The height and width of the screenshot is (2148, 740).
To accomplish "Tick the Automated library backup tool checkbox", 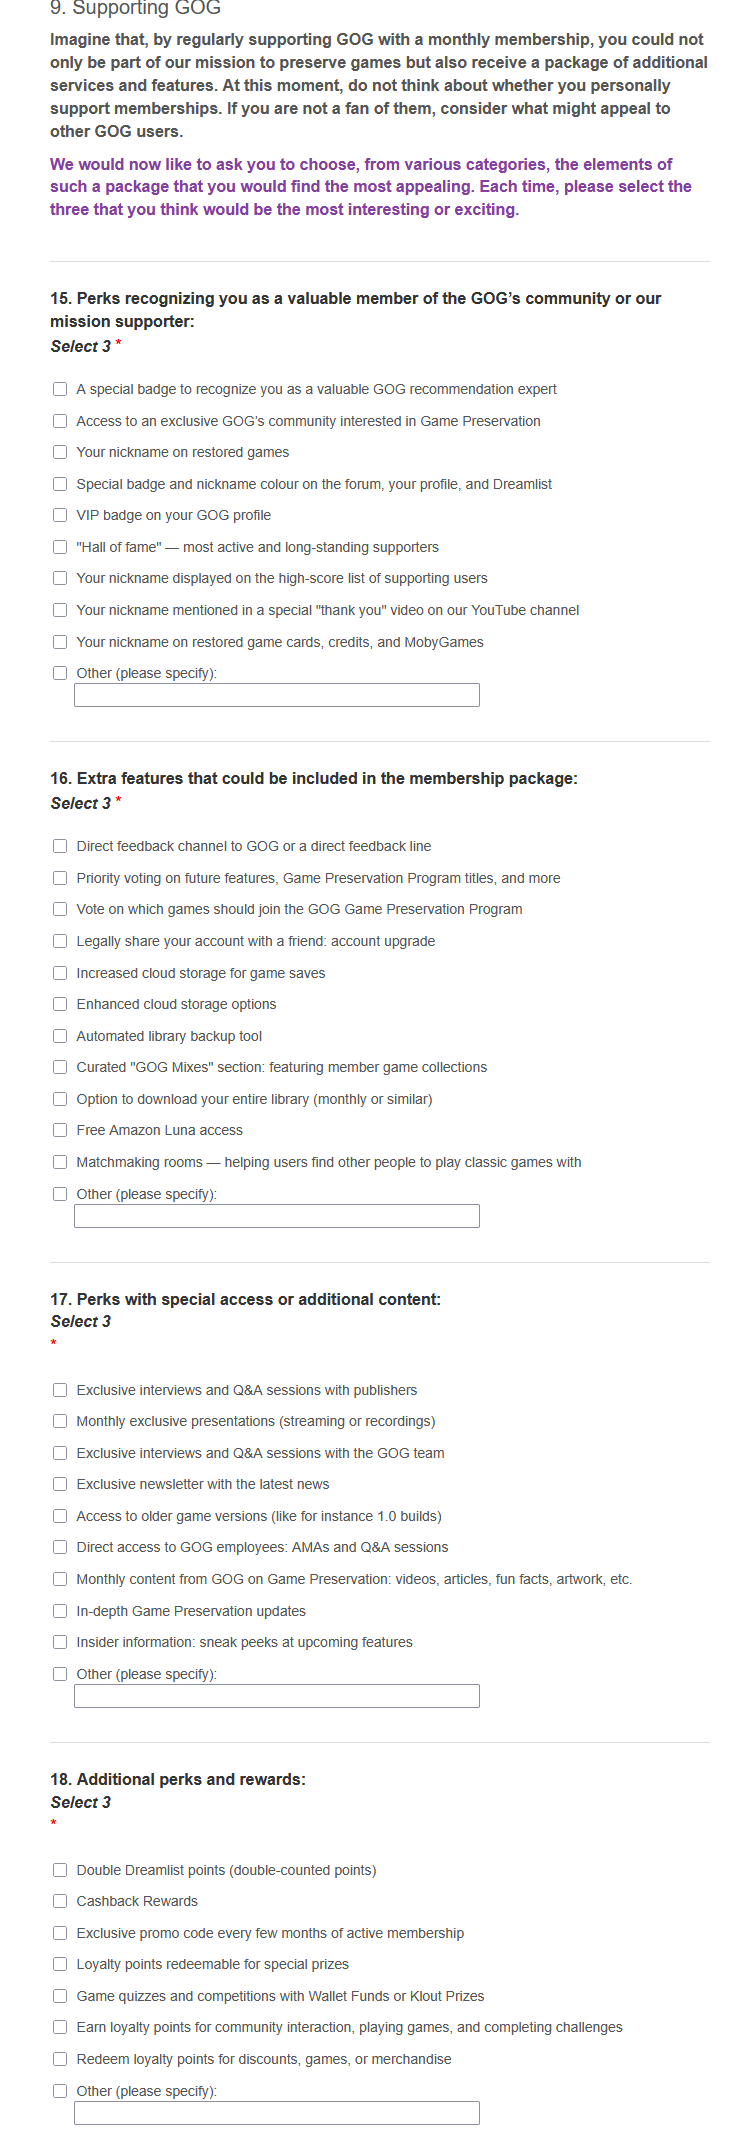I will point(60,1036).
